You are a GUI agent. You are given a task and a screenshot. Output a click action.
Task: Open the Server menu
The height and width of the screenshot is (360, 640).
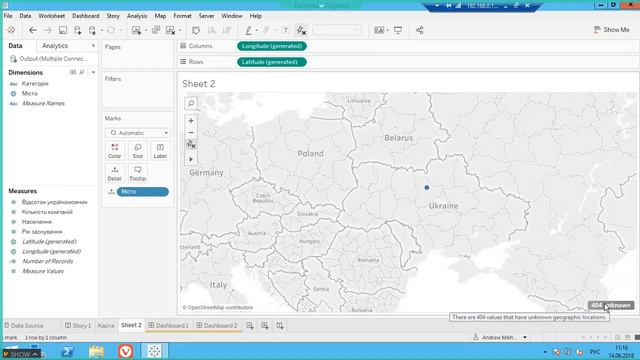tap(206, 16)
